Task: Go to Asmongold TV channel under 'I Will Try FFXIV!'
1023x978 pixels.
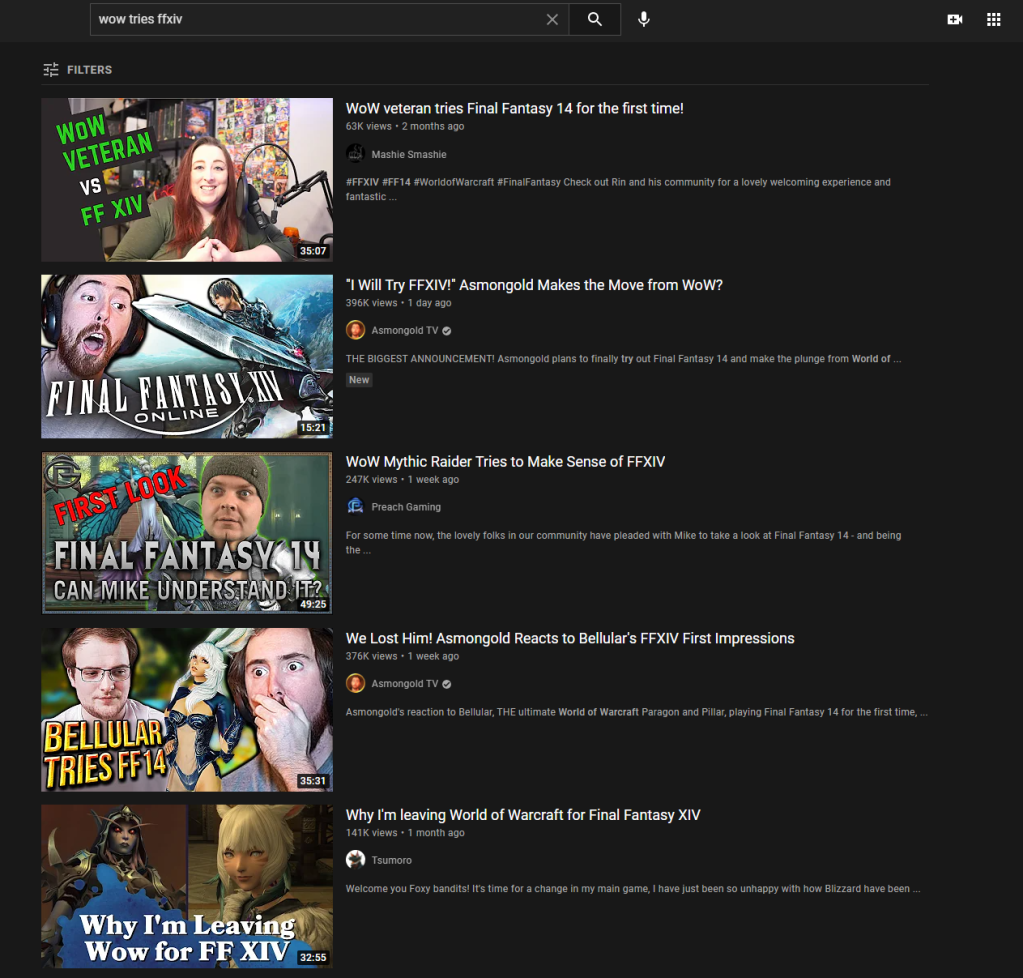Action: [404, 331]
